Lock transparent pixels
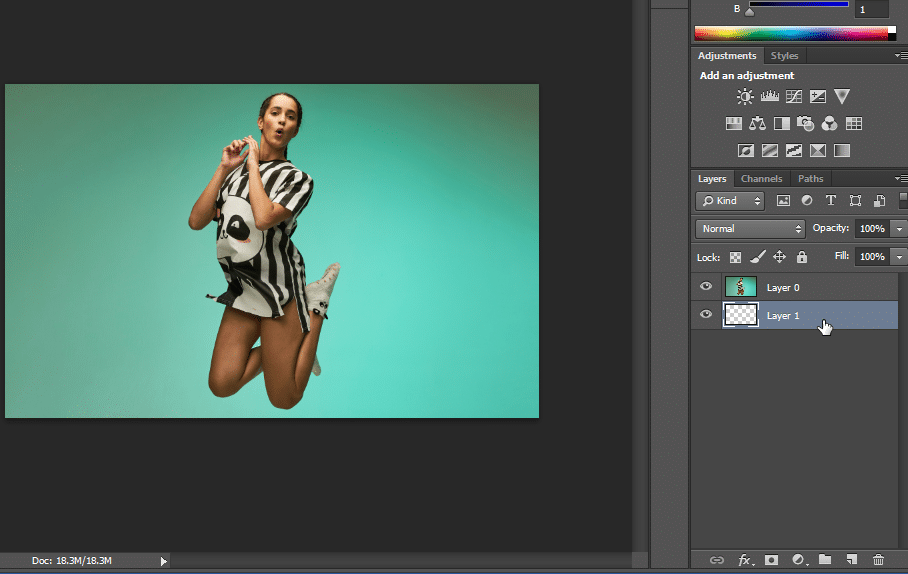This screenshot has width=908, height=574. click(735, 257)
